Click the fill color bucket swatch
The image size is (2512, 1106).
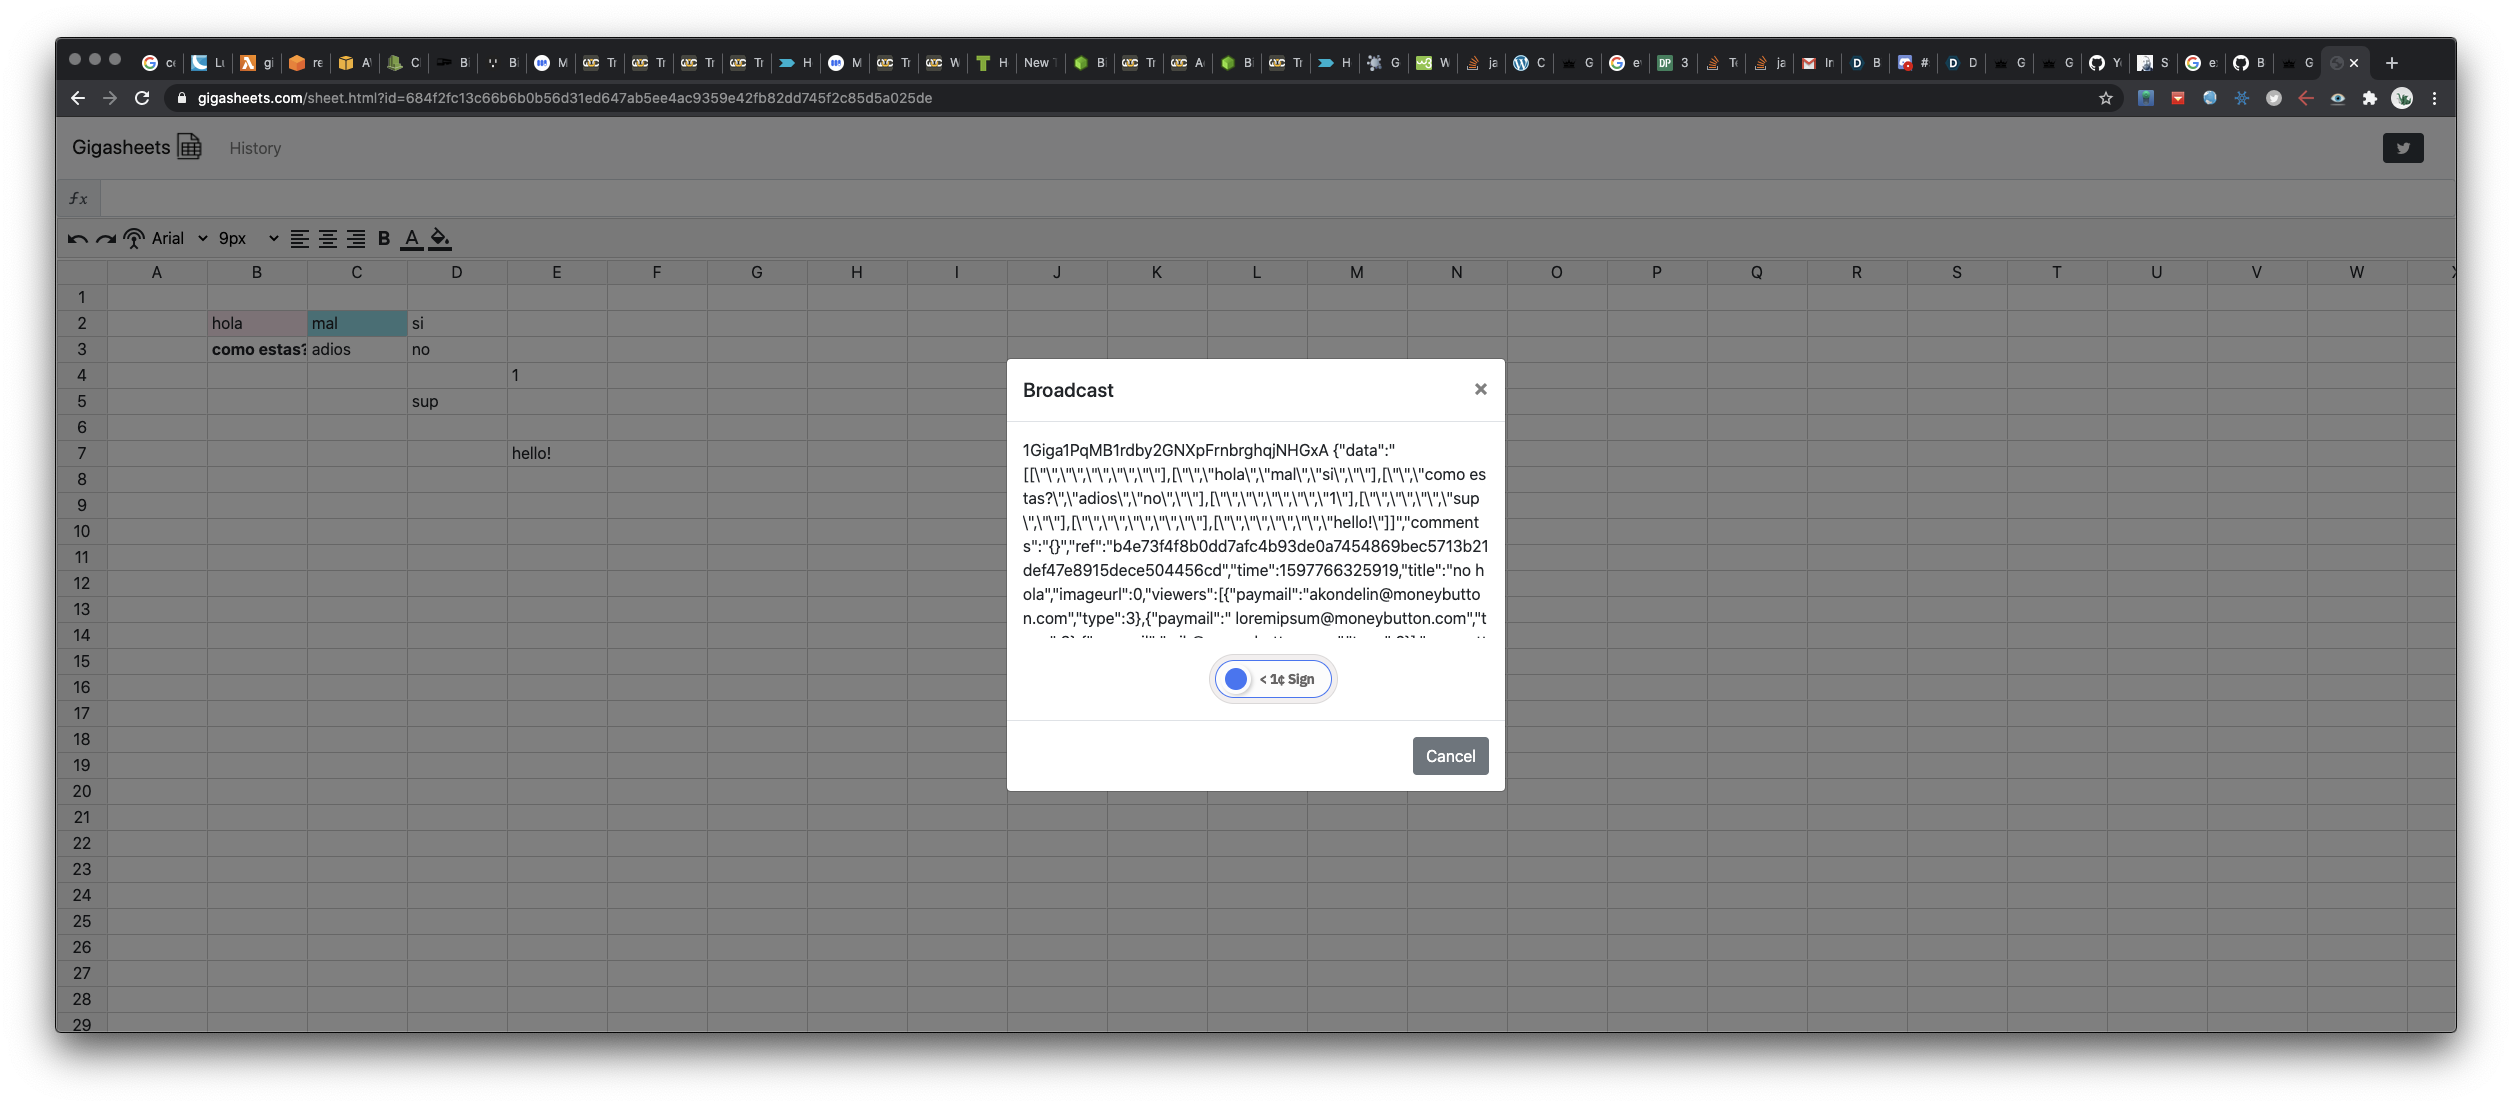440,239
